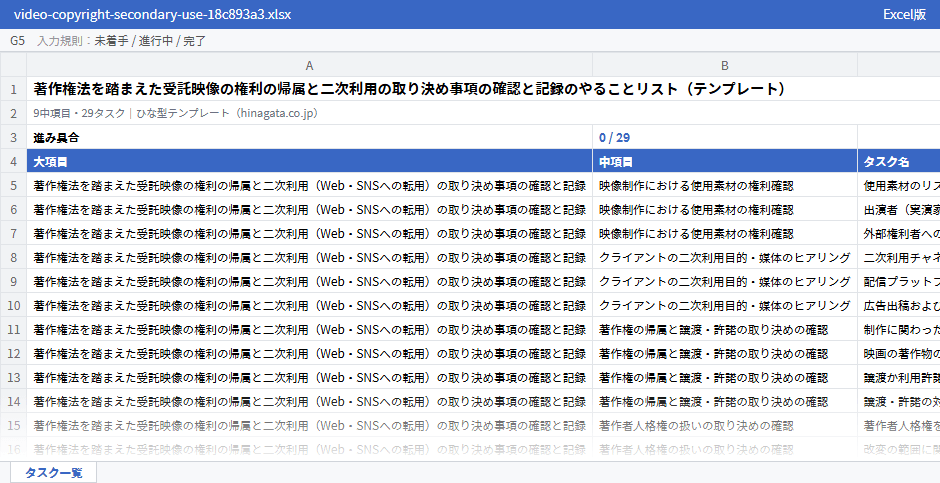Select cell B6 映像制作における使用素材の権利確認

point(725,209)
